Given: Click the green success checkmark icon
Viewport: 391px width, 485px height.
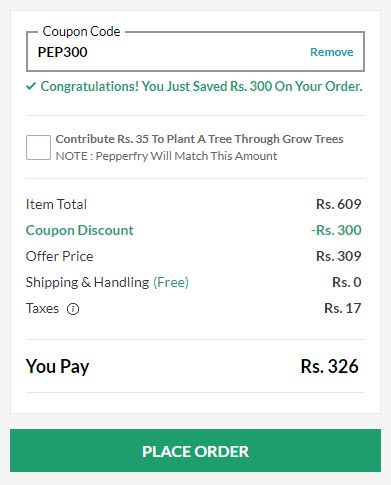Looking at the screenshot, I should coord(31,86).
